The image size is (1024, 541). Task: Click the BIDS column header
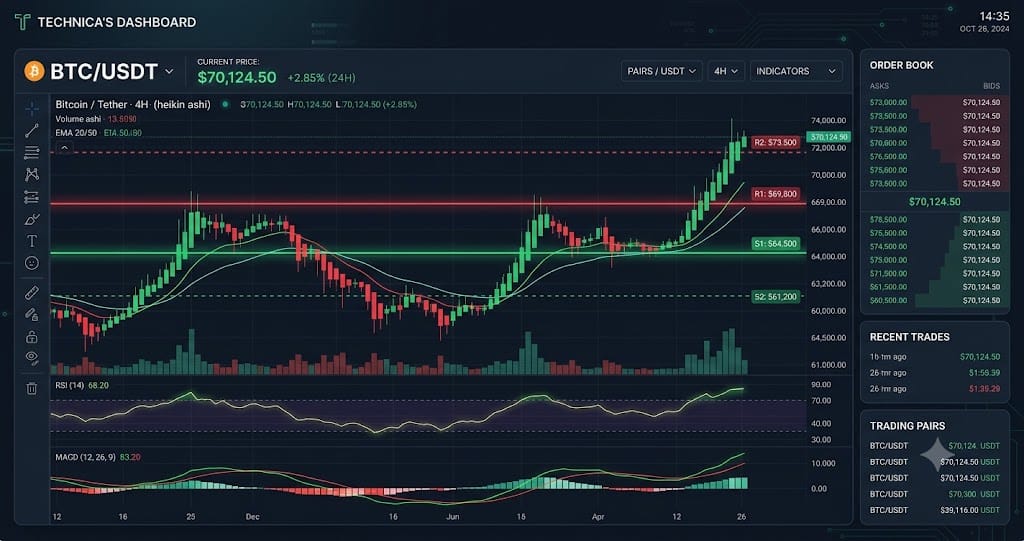(991, 86)
